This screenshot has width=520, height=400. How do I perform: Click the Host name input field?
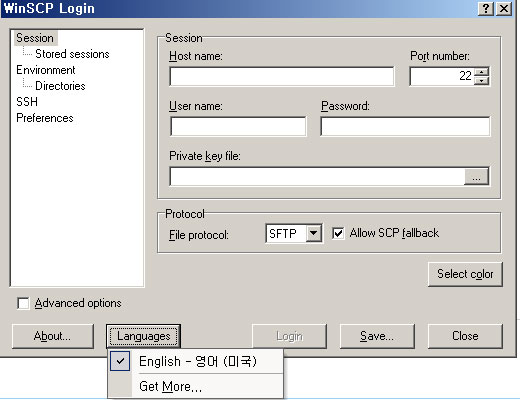[x=282, y=77]
